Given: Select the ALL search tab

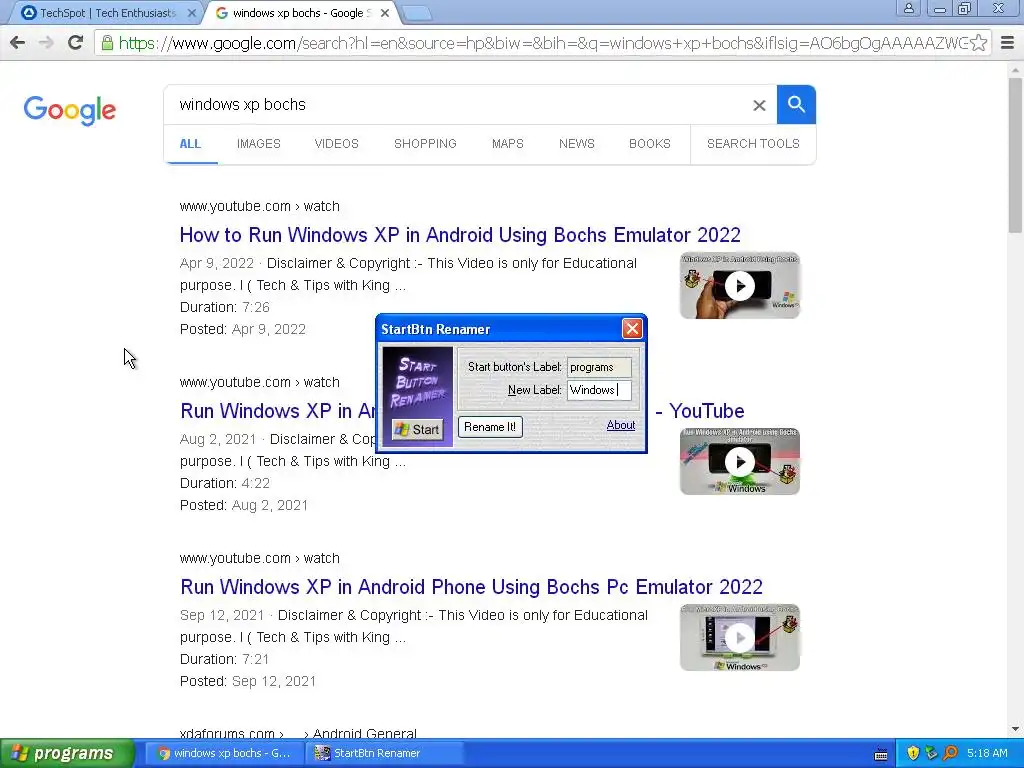Looking at the screenshot, I should pos(190,144).
